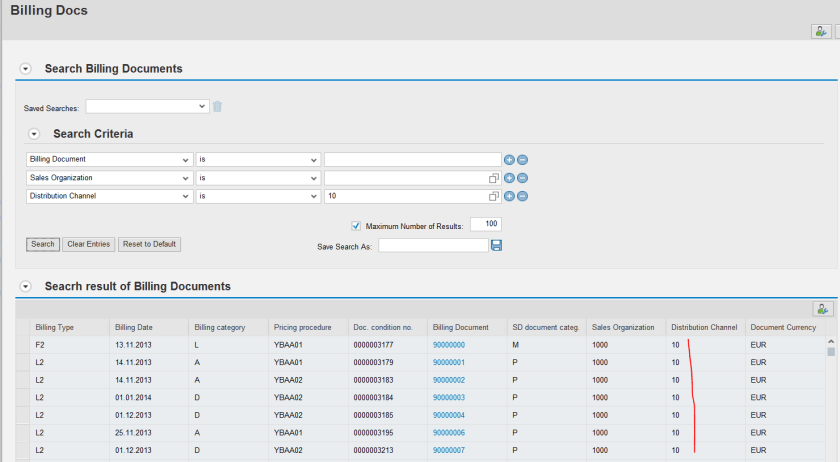Image resolution: width=840 pixels, height=462 pixels.
Task: Toggle the Maximum Number of Results checkbox
Action: [357, 226]
